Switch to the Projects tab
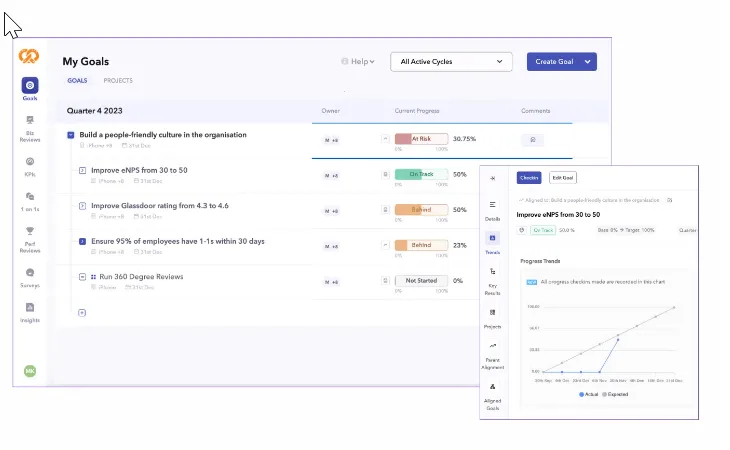The width and height of the screenshot is (730, 450). [x=118, y=81]
